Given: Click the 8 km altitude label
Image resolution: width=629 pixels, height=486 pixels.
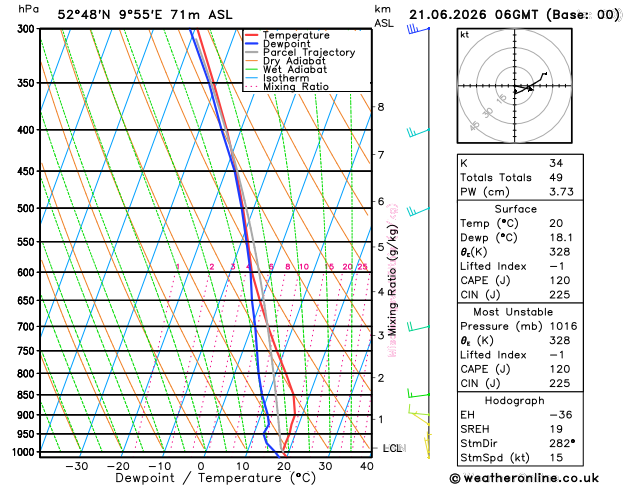Looking at the screenshot, I should (381, 107).
